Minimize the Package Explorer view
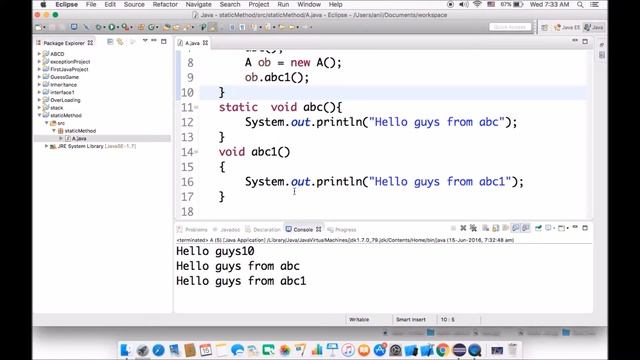Viewport: 640px width, 360px height. point(154,41)
